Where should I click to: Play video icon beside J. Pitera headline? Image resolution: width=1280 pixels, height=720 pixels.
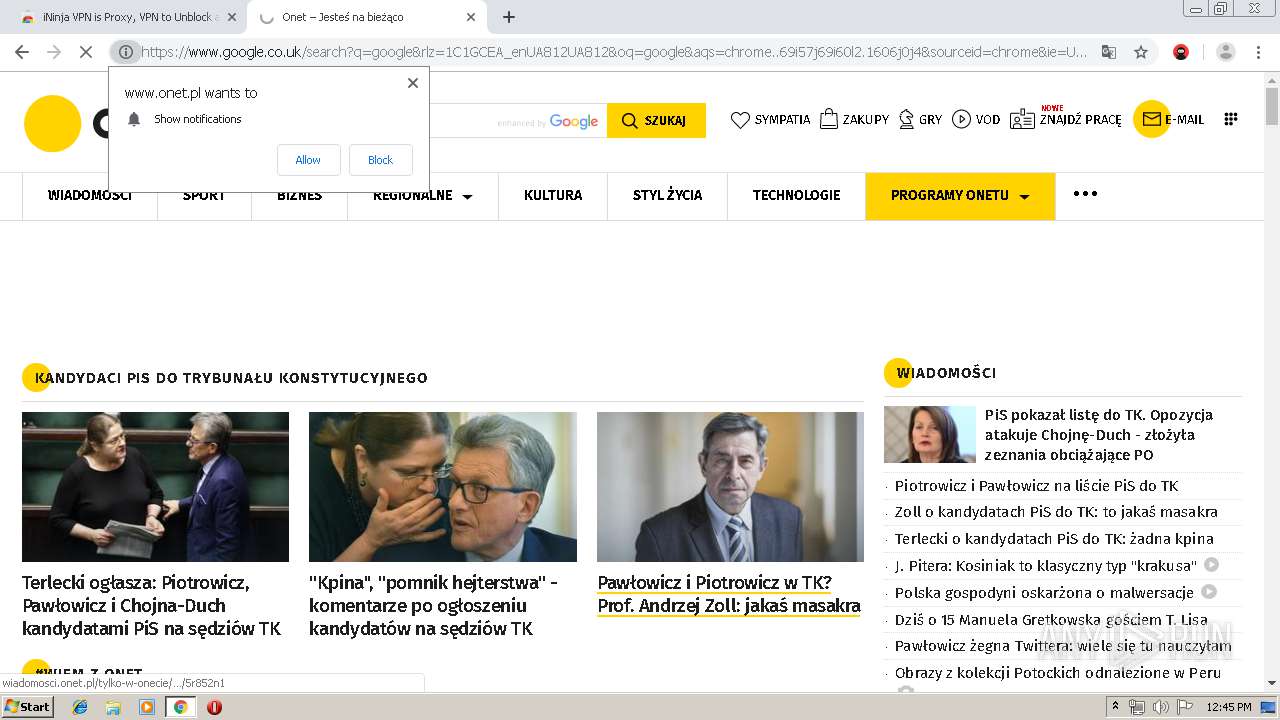(x=1211, y=565)
